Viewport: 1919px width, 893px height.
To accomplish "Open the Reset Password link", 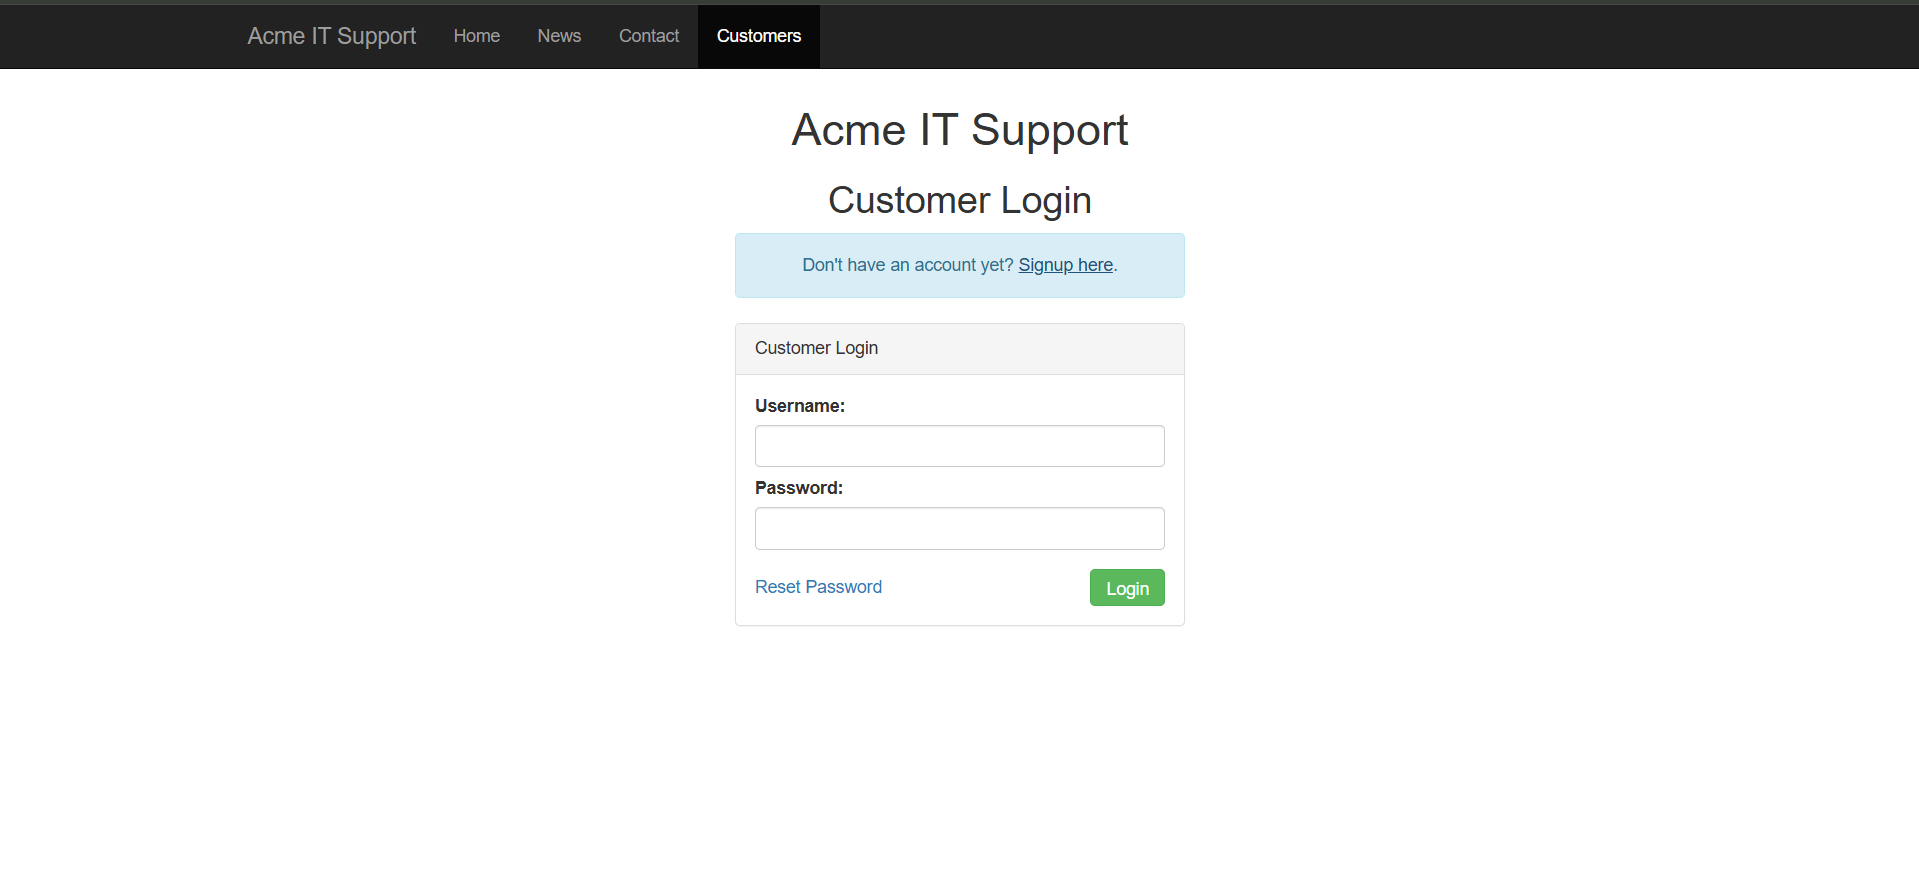I will 818,587.
